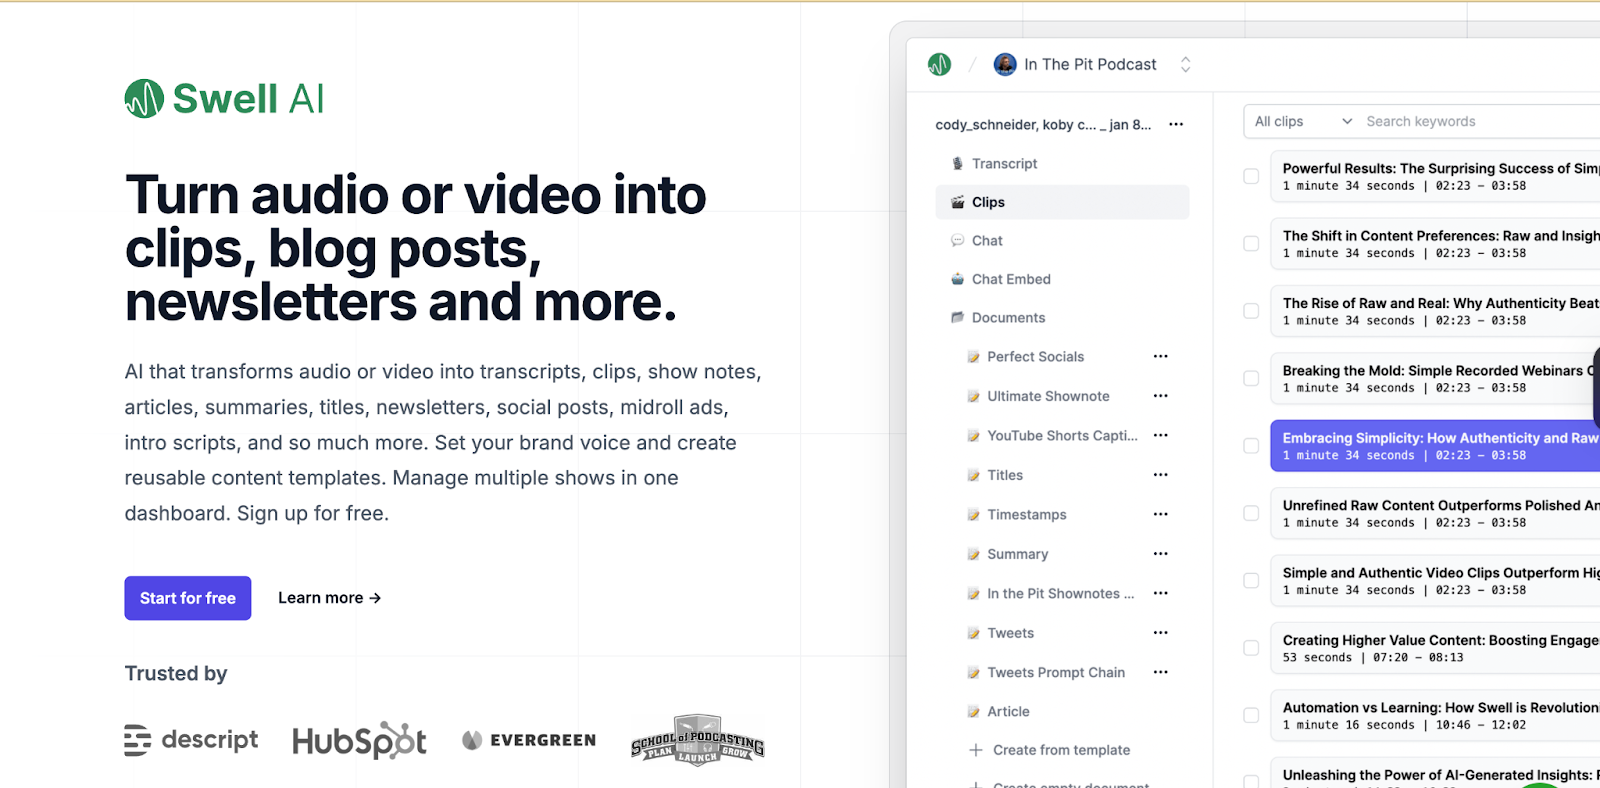Click the cody_schneider episode title

click(x=1043, y=125)
